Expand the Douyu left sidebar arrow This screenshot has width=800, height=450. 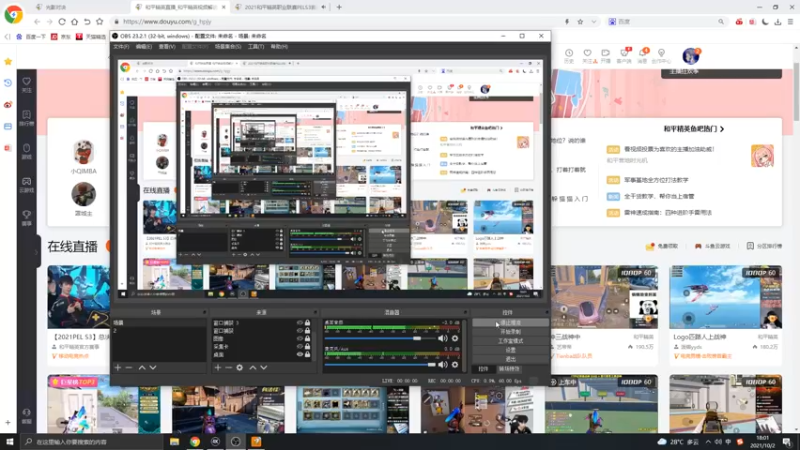click(36, 252)
